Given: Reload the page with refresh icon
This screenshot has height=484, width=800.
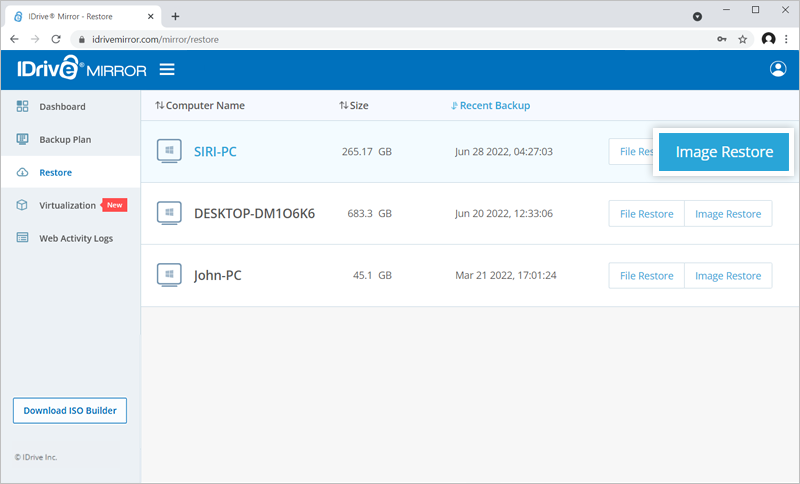Looking at the screenshot, I should [56, 39].
